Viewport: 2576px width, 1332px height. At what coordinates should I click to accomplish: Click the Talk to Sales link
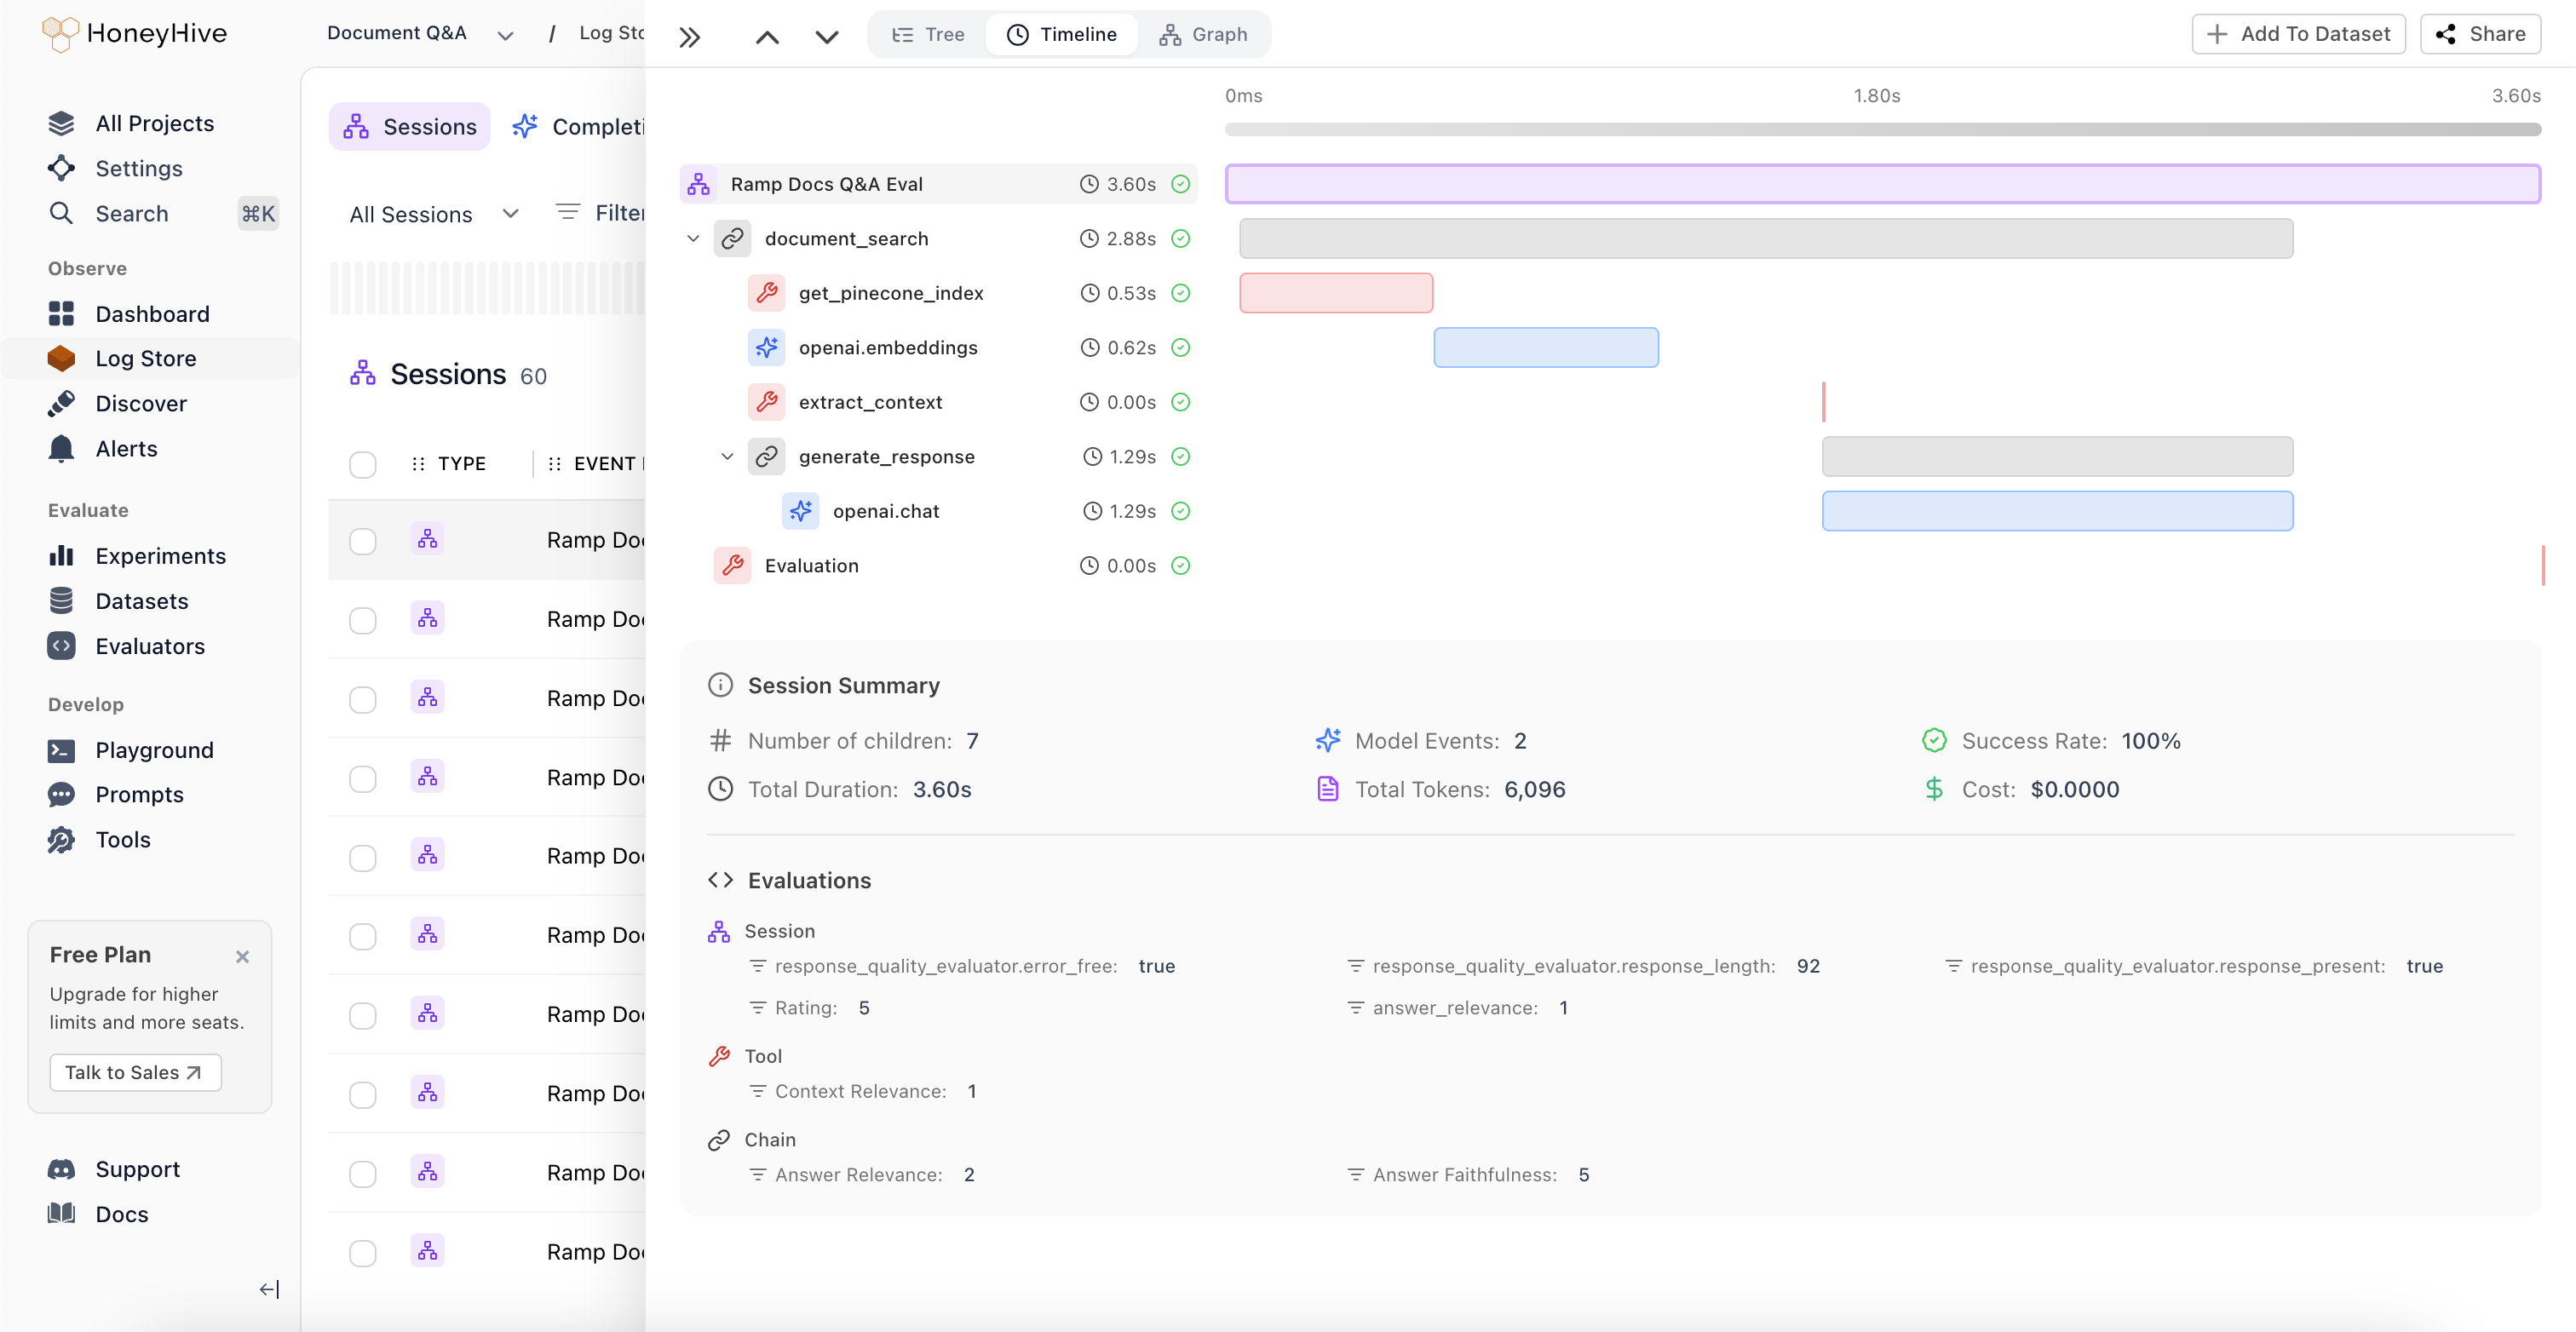coord(135,1072)
